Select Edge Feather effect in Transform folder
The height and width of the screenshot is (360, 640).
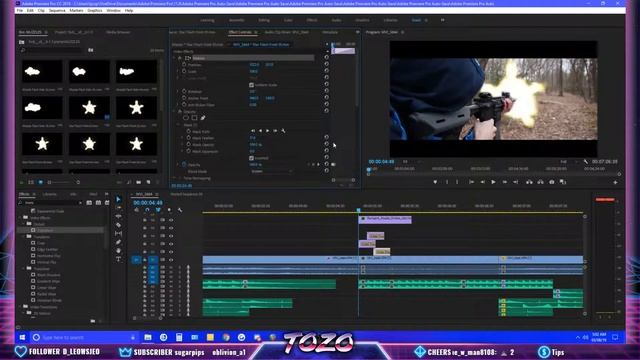48,249
